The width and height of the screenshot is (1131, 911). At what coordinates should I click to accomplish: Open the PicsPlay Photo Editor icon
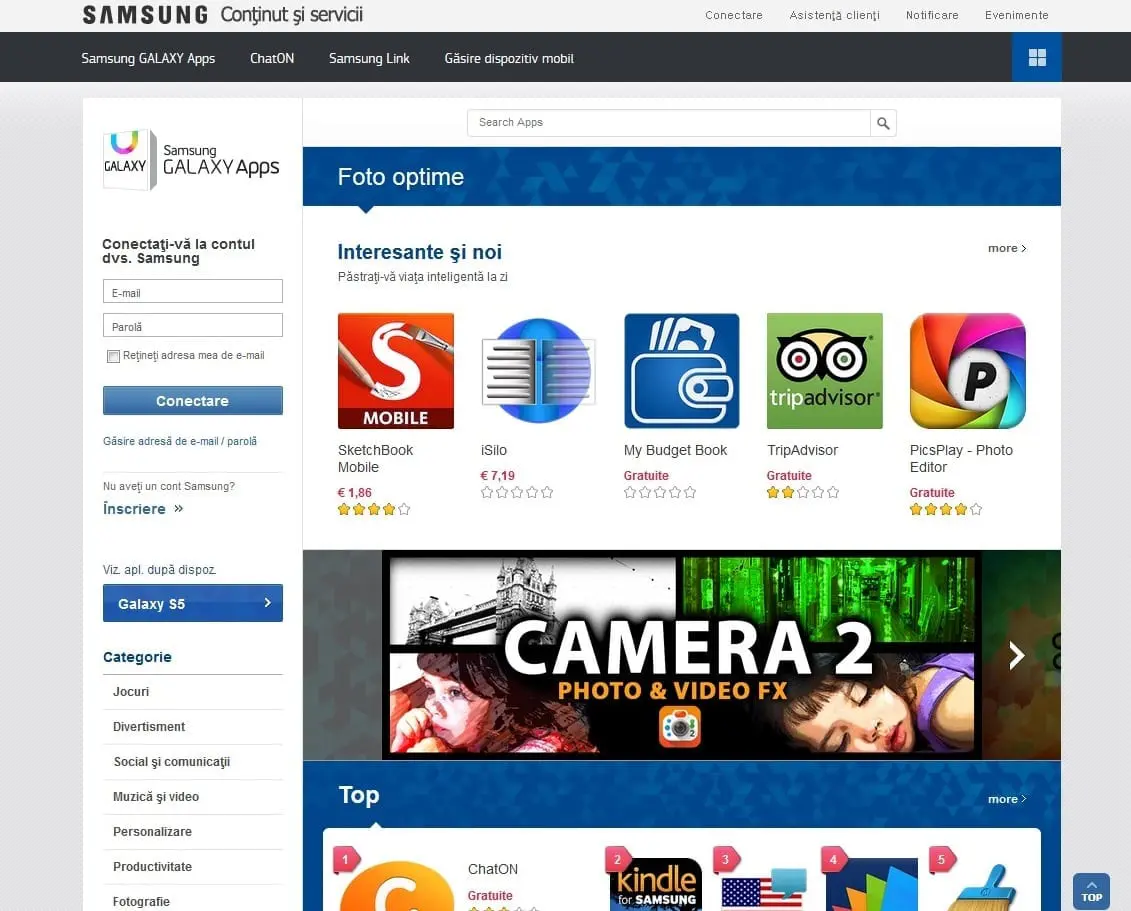coord(967,371)
